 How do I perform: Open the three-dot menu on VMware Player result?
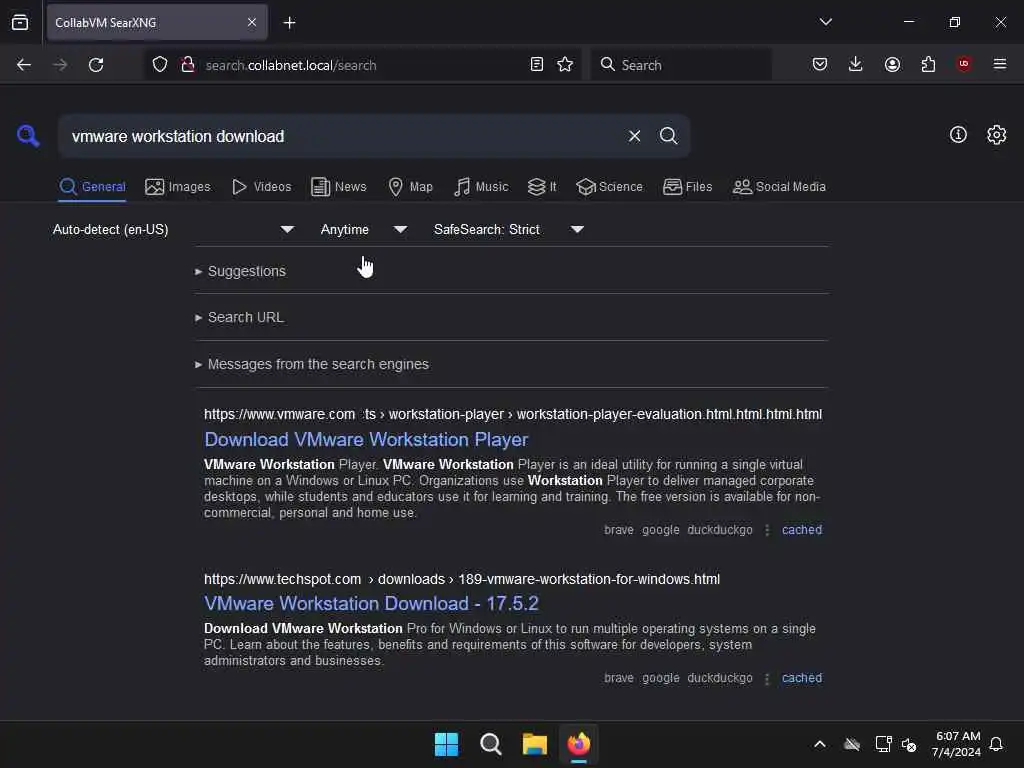click(767, 530)
